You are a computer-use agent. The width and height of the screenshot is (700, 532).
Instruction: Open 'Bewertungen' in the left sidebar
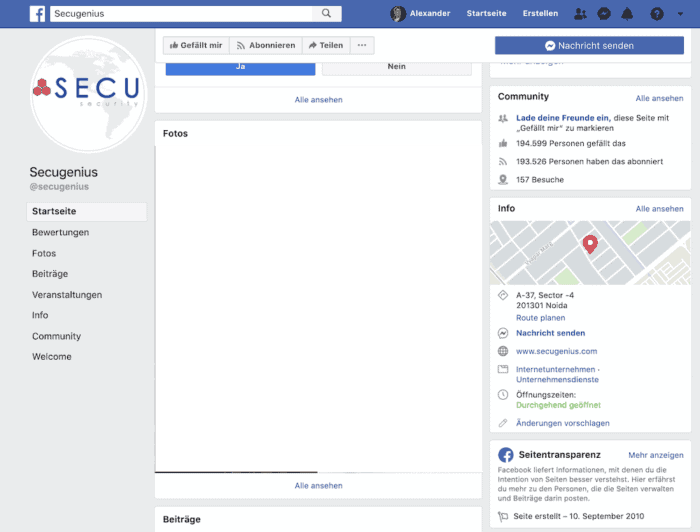60,233
